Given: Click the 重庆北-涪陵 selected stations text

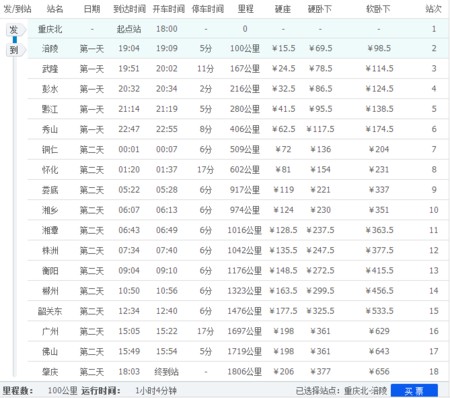Looking at the screenshot, I should [365, 391].
